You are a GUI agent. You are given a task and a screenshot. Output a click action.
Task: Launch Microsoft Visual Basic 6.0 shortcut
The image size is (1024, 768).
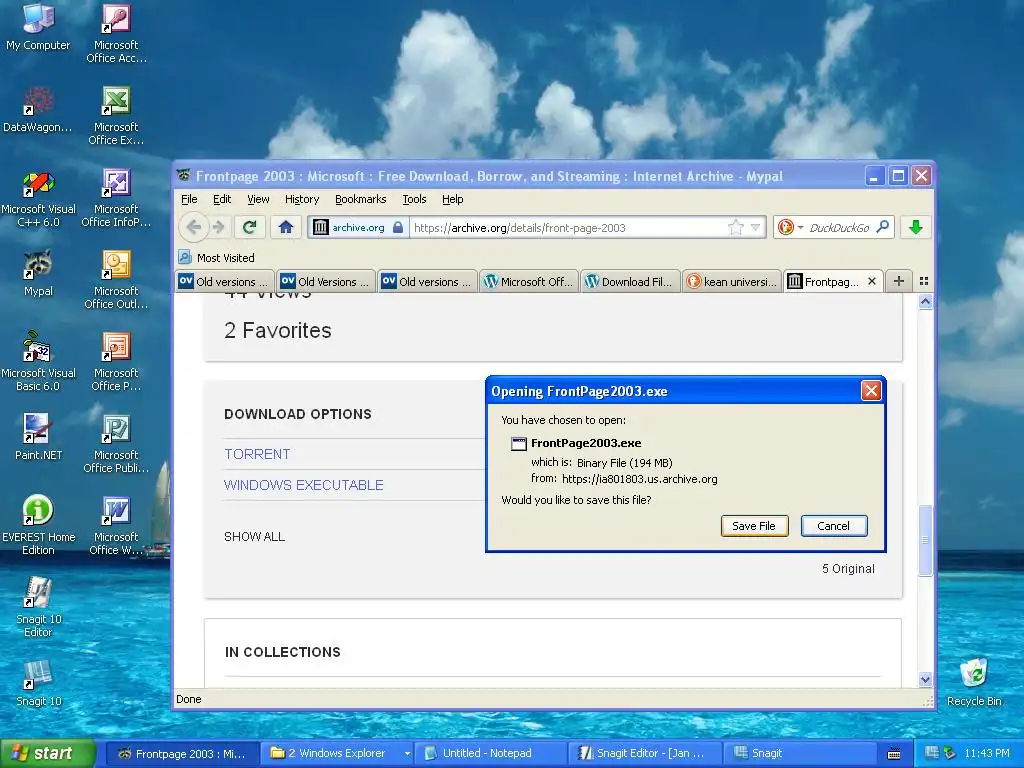pyautogui.click(x=38, y=362)
